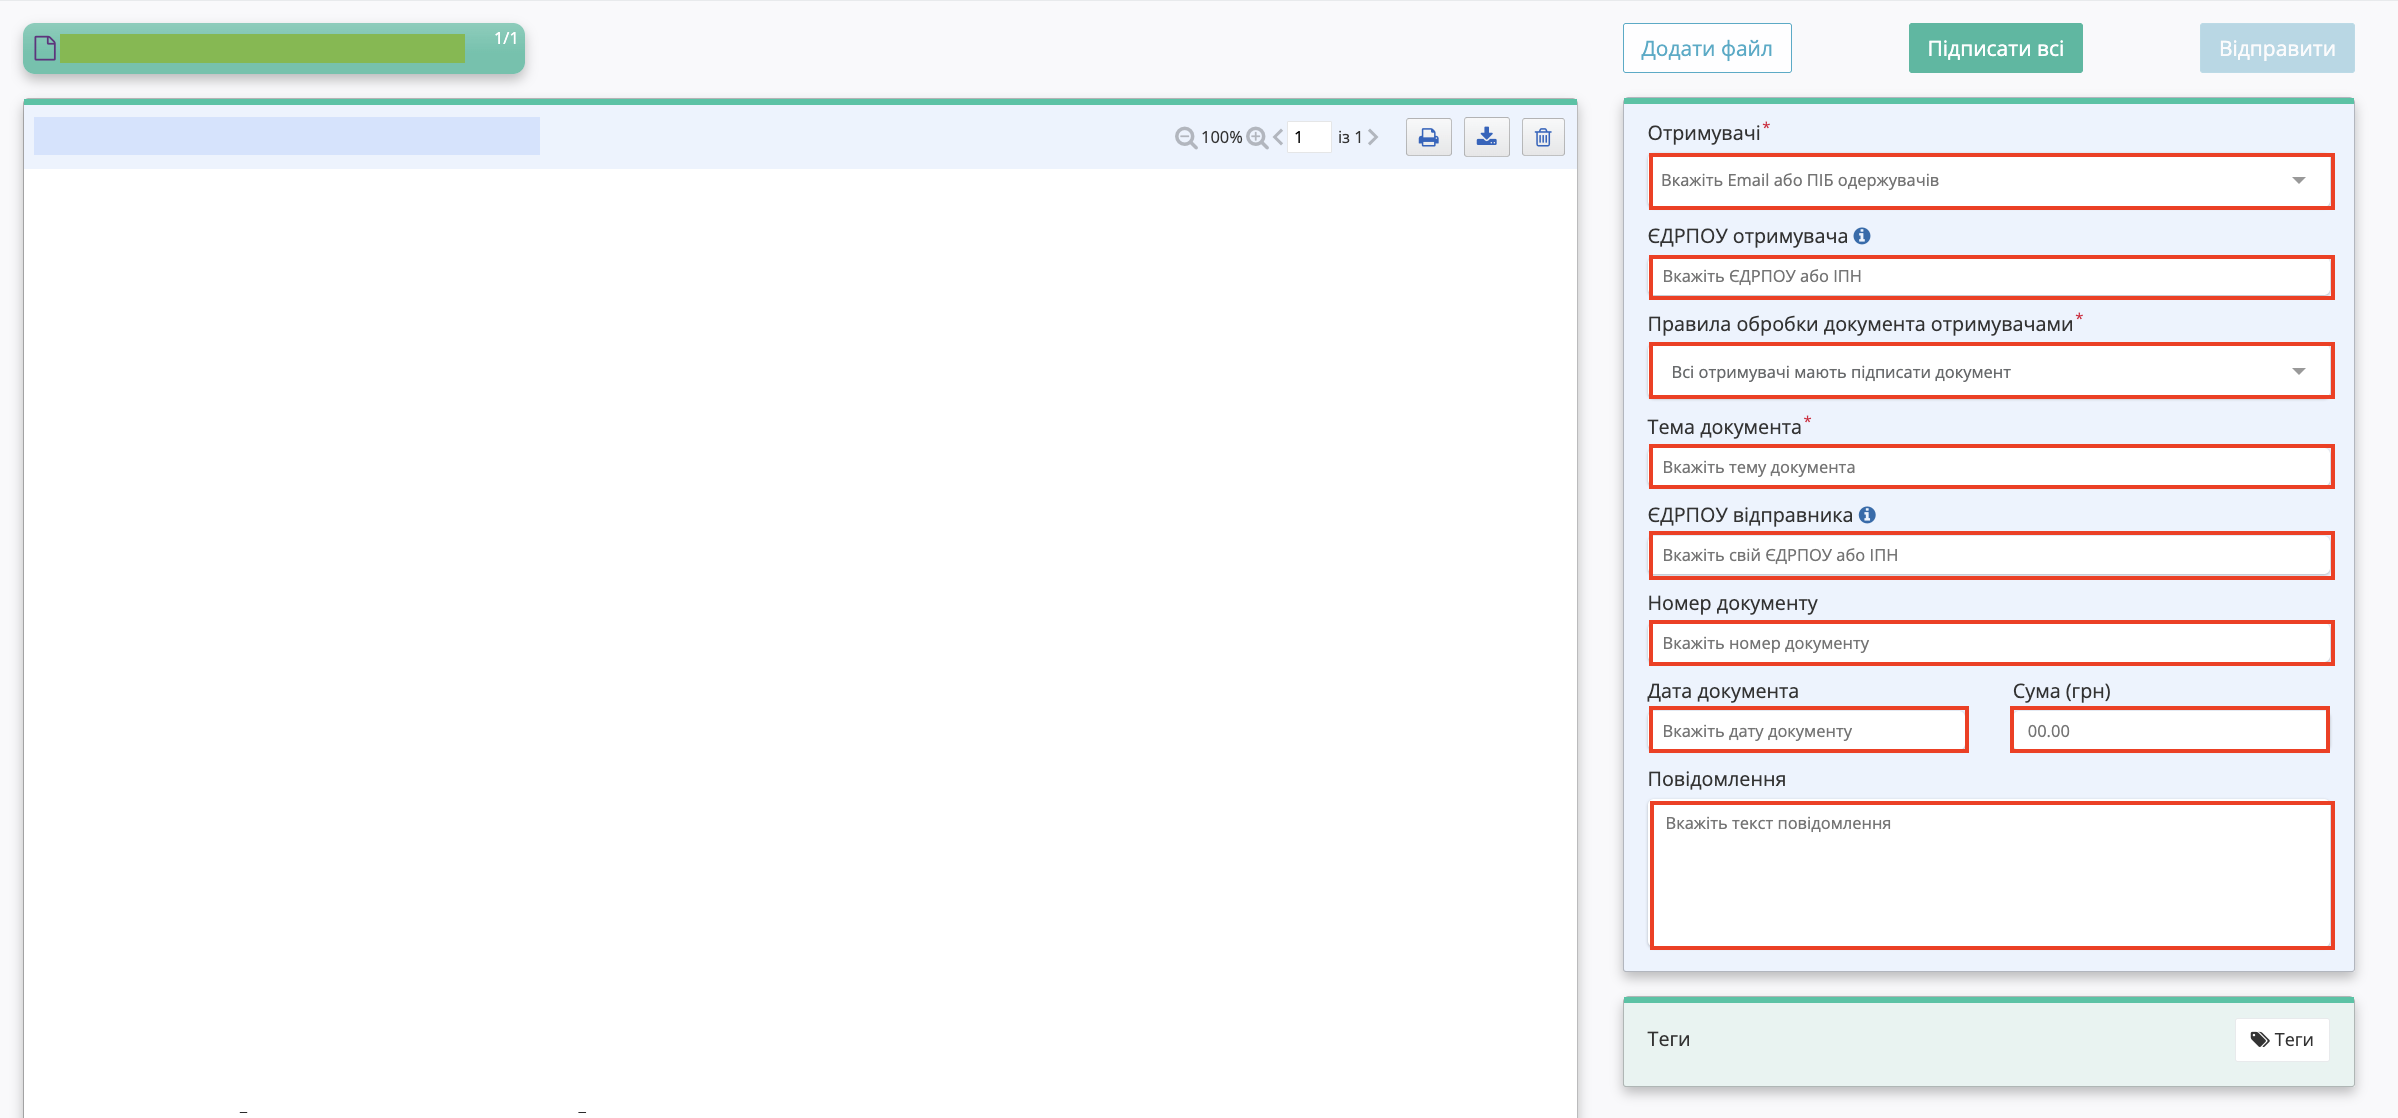The width and height of the screenshot is (2398, 1118).
Task: Show info about ЄДРПОУ отримувача
Action: (1862, 236)
